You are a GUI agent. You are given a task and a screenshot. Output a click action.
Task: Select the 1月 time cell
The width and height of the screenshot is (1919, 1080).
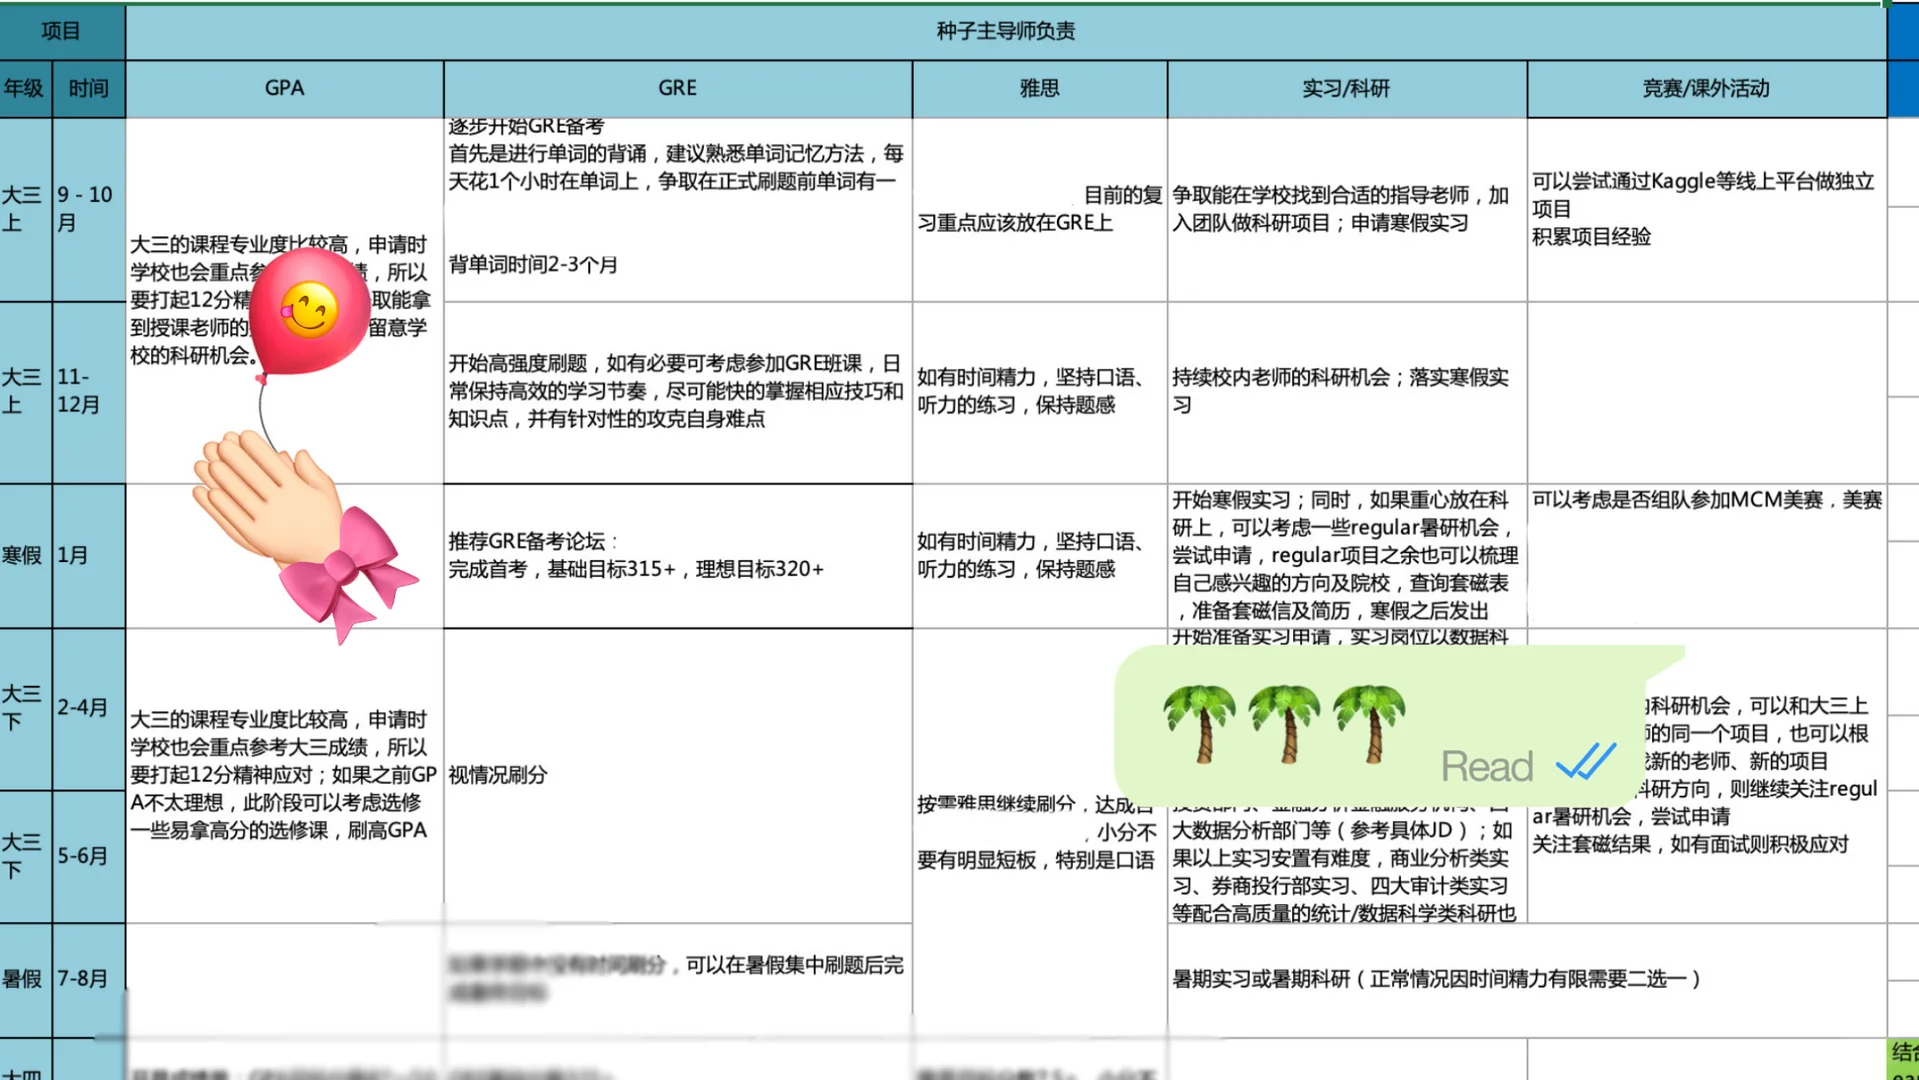point(89,556)
